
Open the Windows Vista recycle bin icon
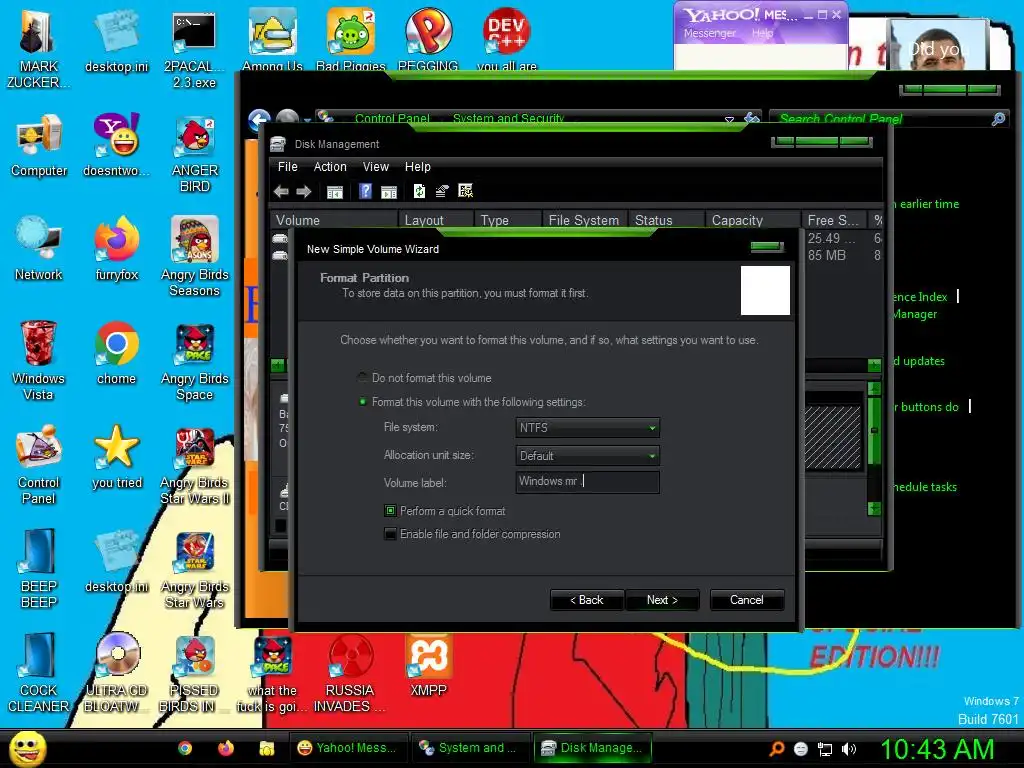(x=39, y=360)
